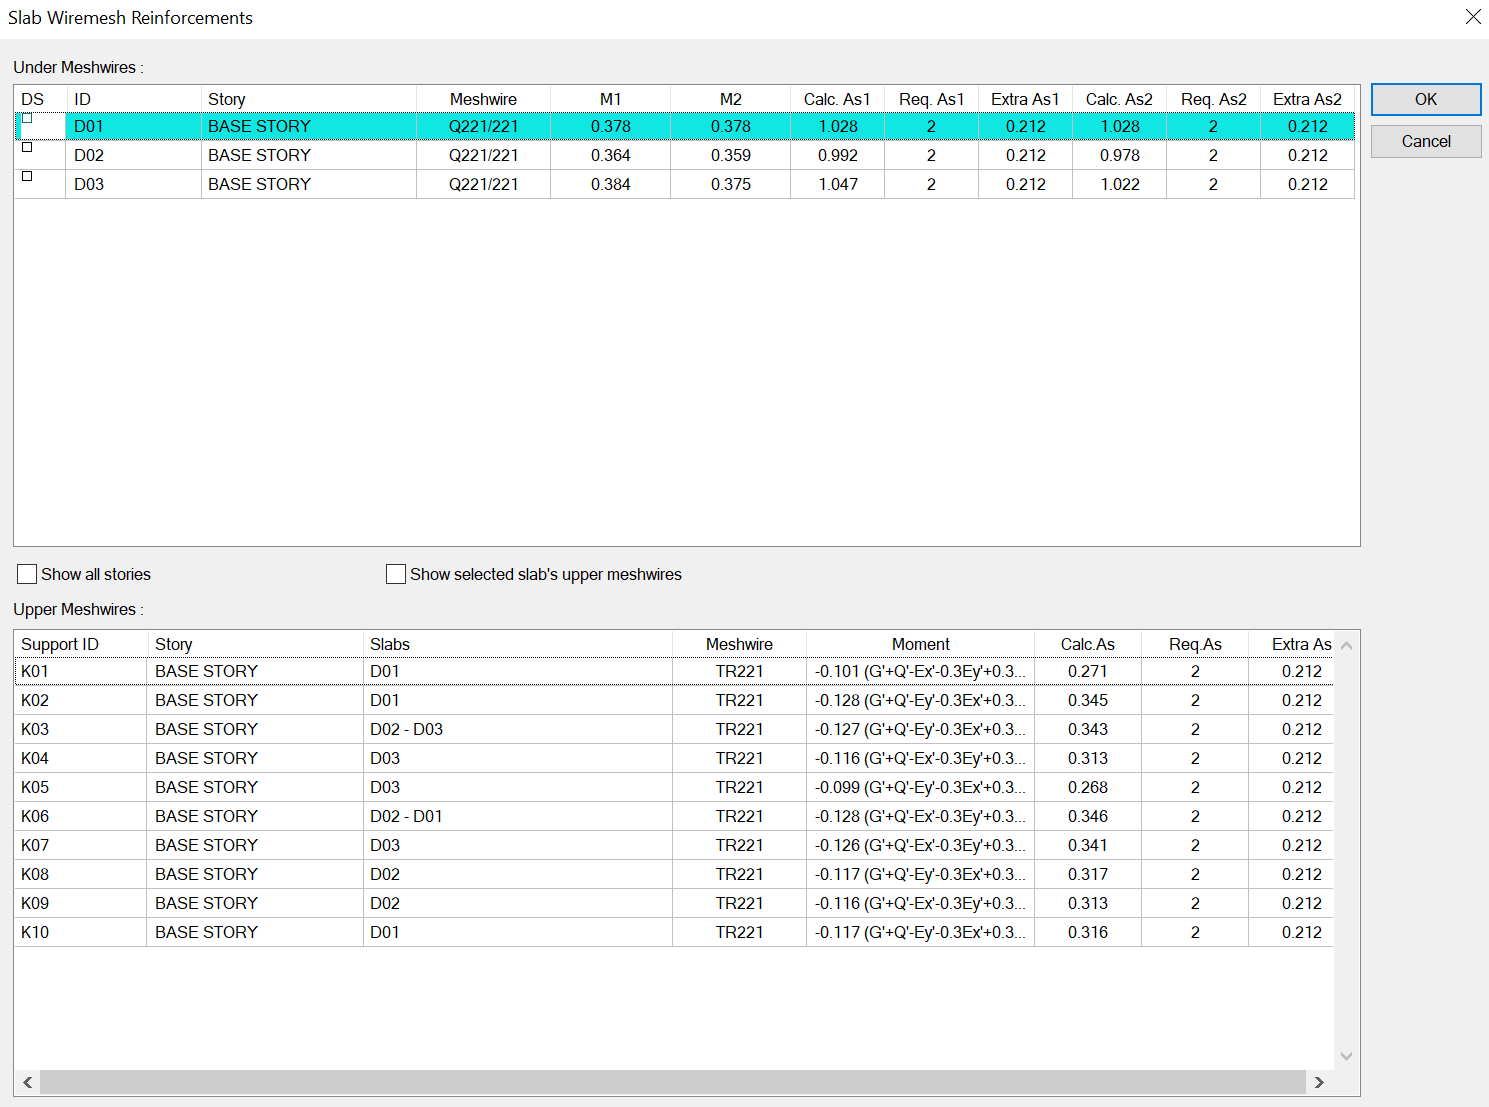The height and width of the screenshot is (1107, 1489).
Task: Tick the DS checkbox for slab D01
Action: [28, 119]
